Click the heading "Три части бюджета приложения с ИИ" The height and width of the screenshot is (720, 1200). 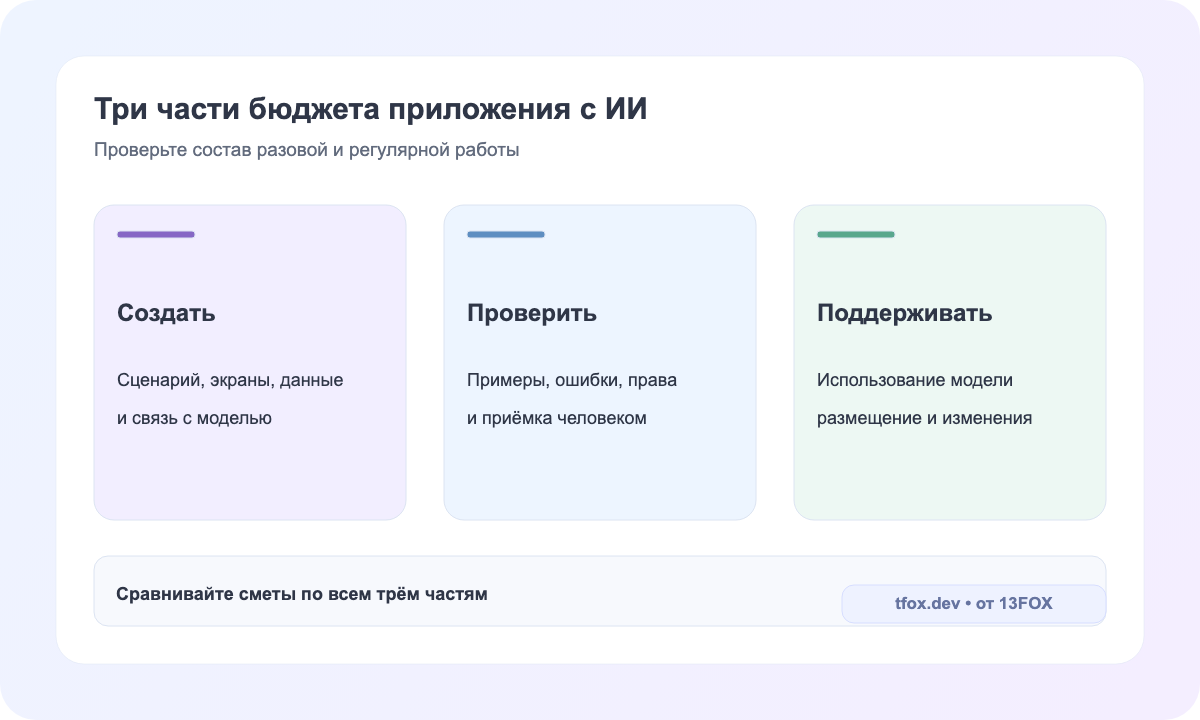[371, 109]
